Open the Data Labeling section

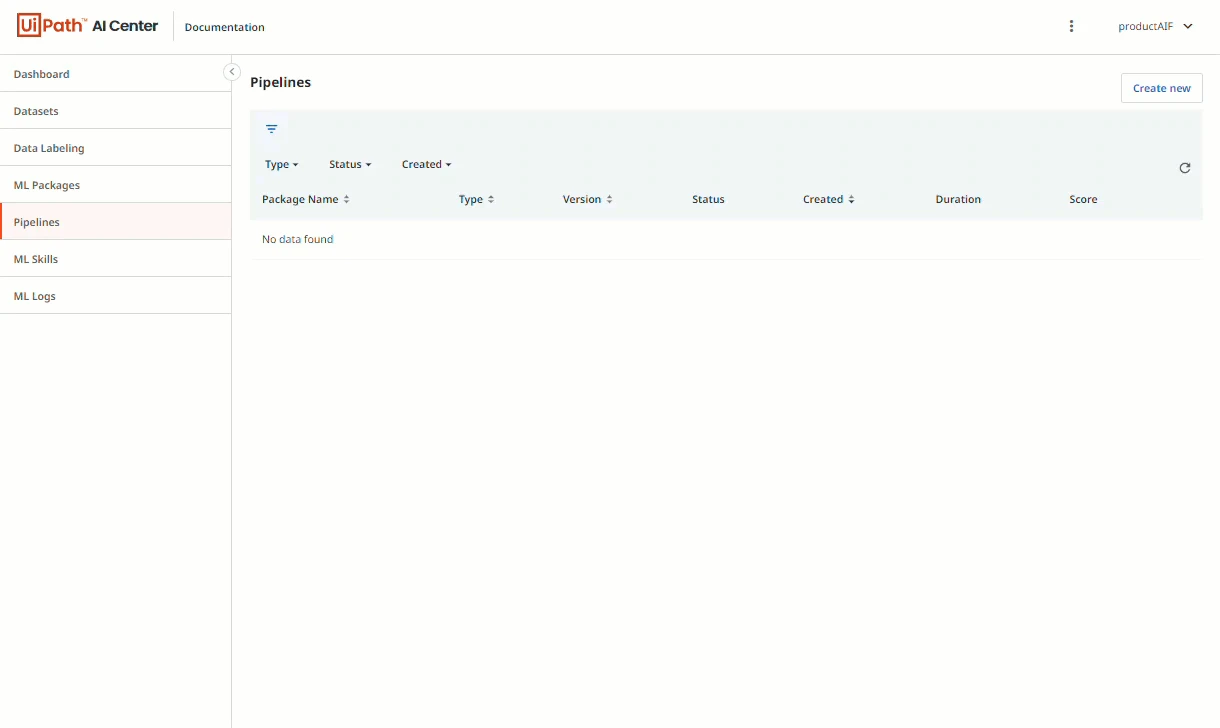[x=115, y=148]
